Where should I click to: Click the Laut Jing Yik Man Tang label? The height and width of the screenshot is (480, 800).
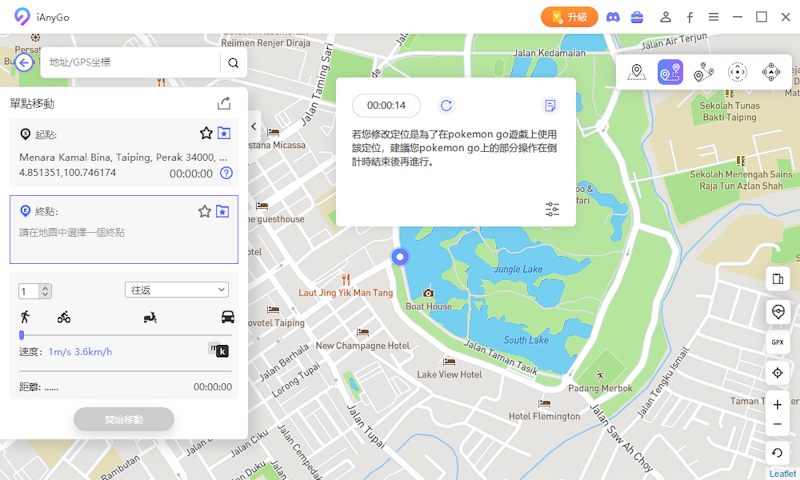click(x=345, y=293)
